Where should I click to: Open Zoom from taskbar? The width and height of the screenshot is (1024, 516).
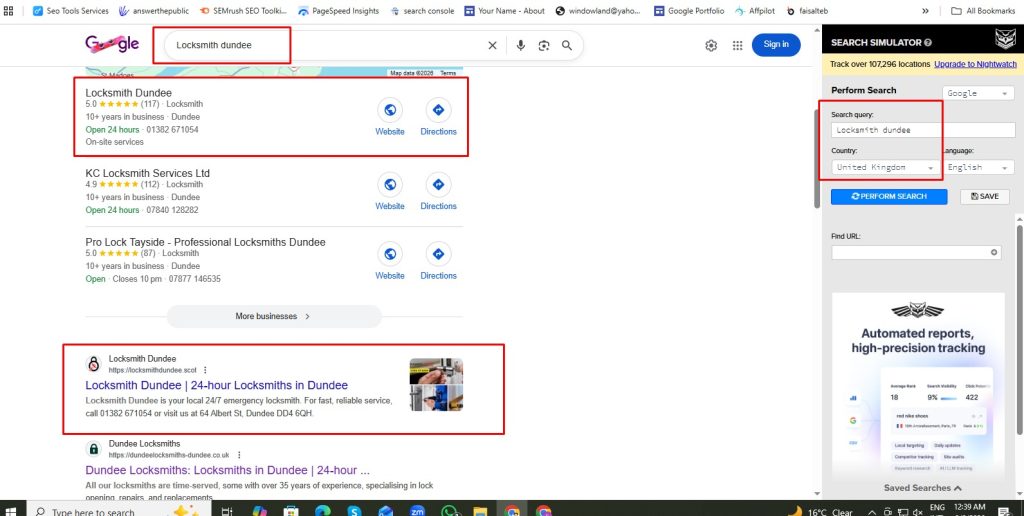(x=417, y=511)
